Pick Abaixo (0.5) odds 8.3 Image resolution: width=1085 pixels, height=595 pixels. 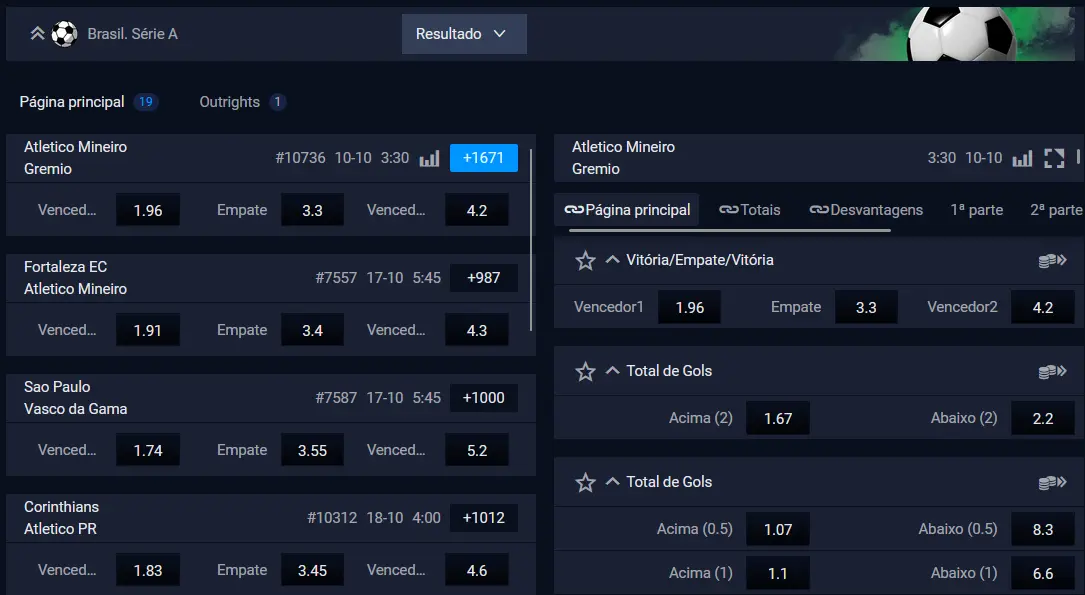tap(1042, 530)
